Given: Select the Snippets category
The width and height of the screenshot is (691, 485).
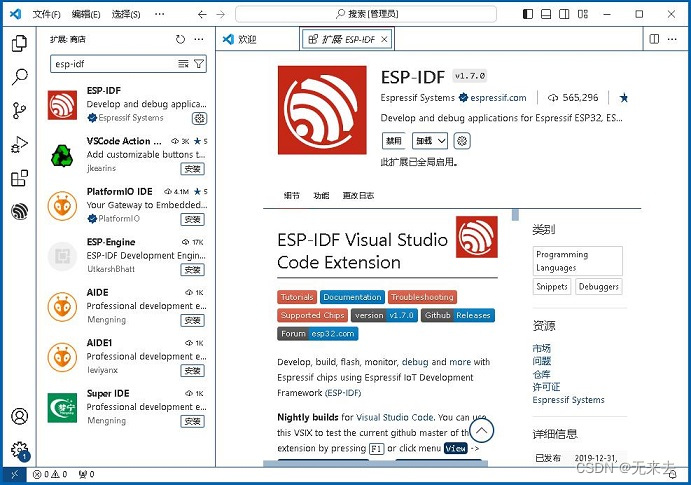Looking at the screenshot, I should [552, 286].
